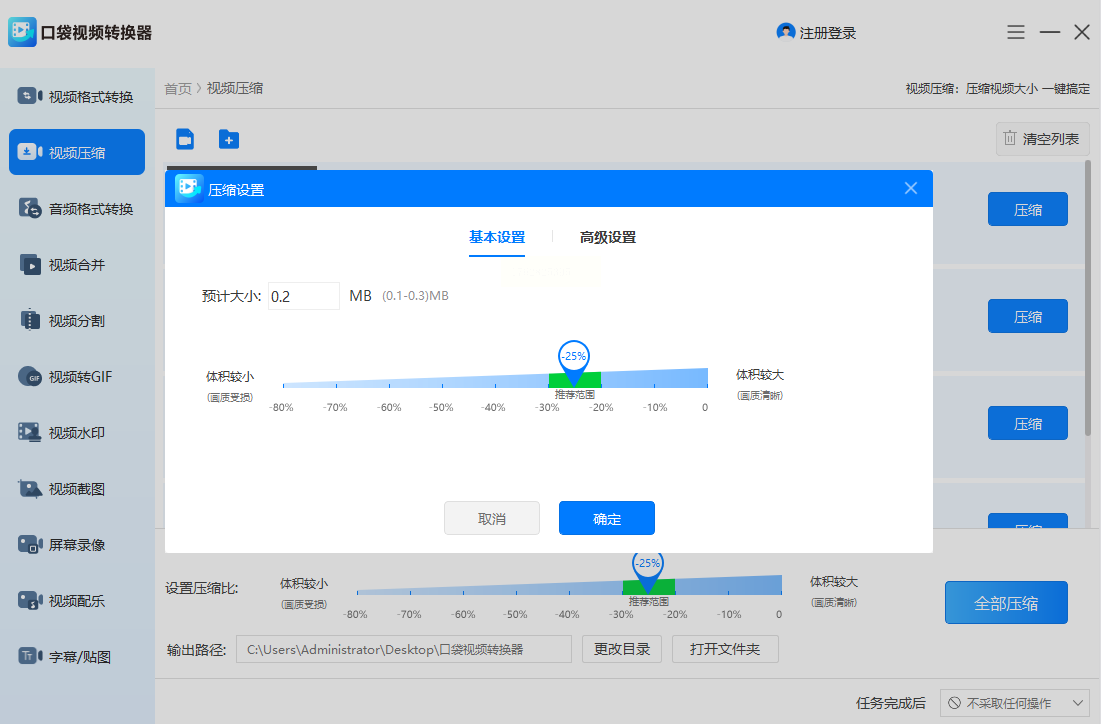Switch to the 高级设置 tab

point(608,238)
